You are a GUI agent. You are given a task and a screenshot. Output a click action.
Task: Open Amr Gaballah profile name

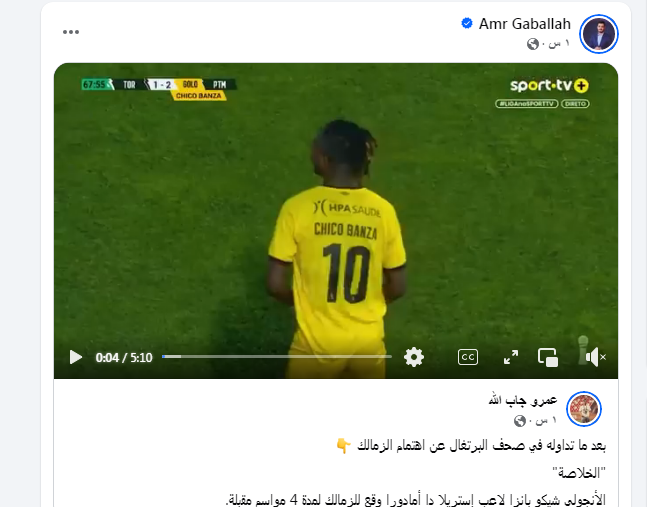tap(524, 24)
